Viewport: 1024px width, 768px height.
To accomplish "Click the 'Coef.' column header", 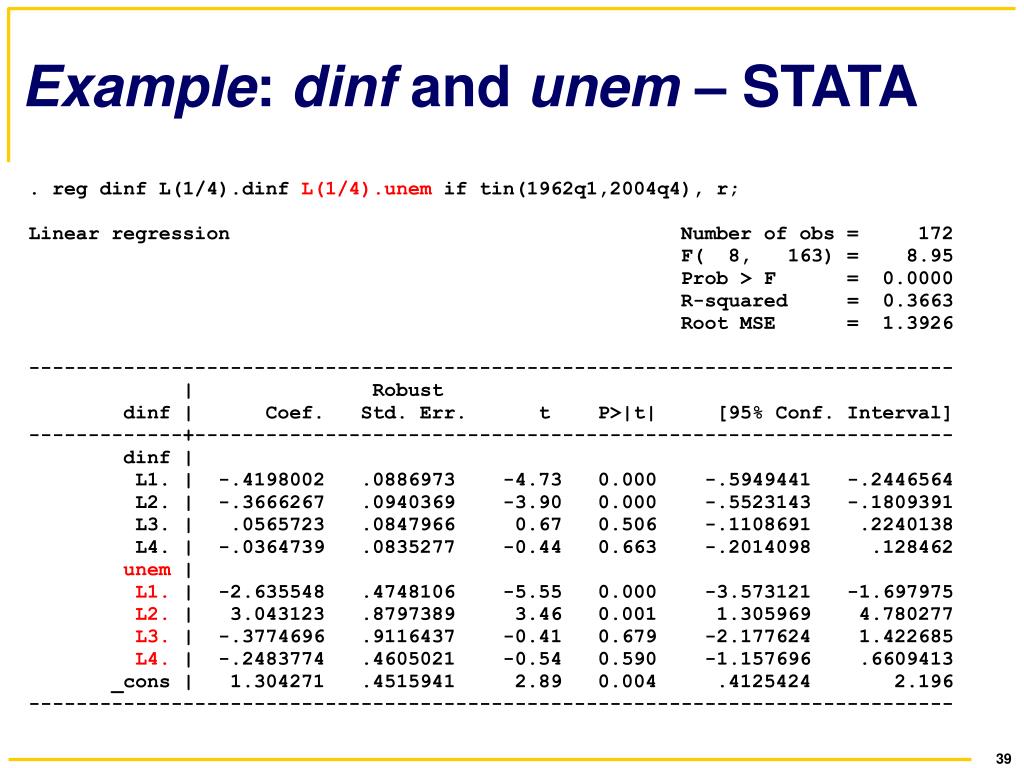I will click(294, 413).
